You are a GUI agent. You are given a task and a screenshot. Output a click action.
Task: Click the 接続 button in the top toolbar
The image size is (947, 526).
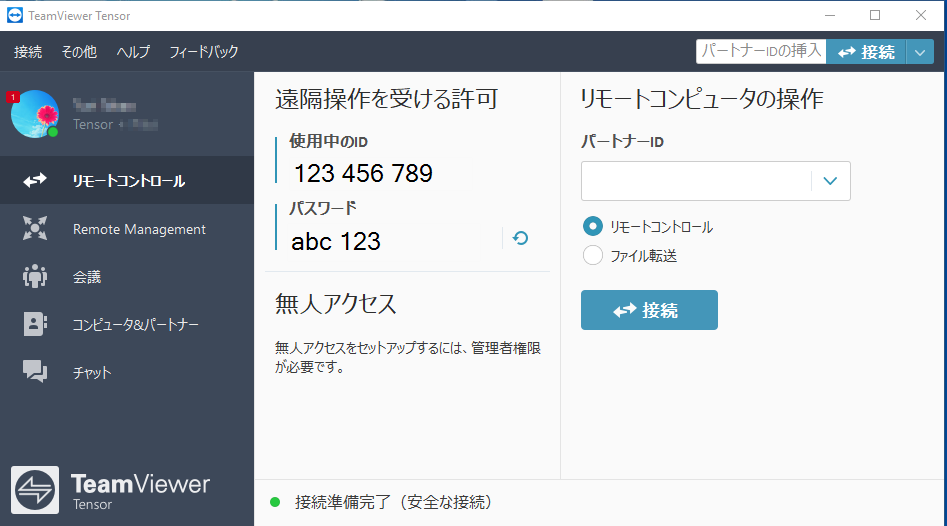(866, 52)
